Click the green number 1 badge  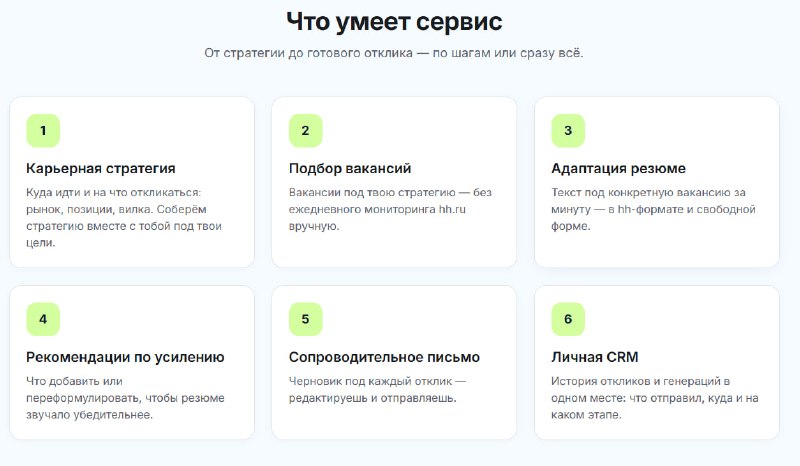(43, 131)
